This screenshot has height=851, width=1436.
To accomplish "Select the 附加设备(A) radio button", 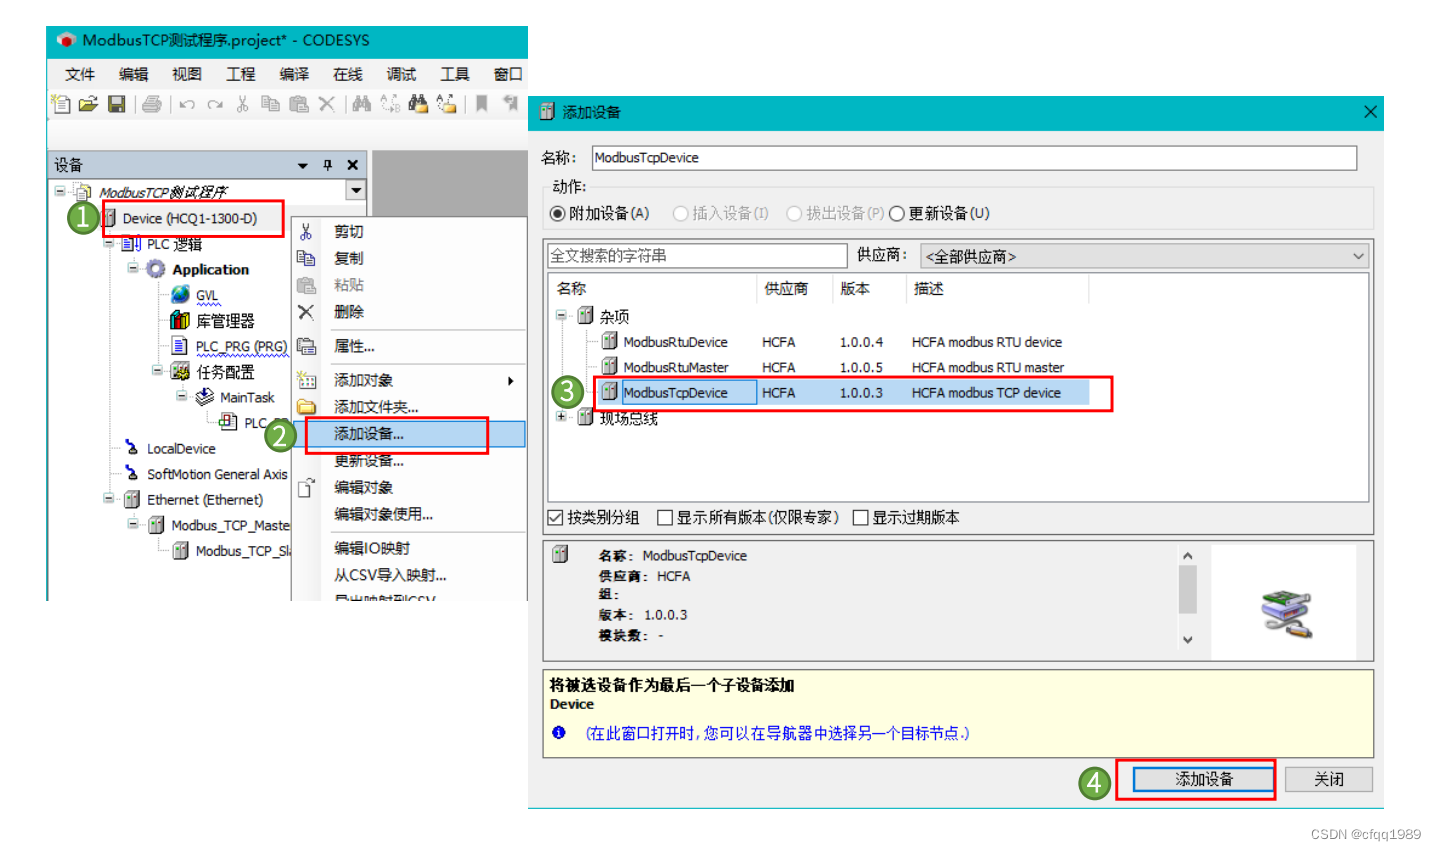I will 558,213.
